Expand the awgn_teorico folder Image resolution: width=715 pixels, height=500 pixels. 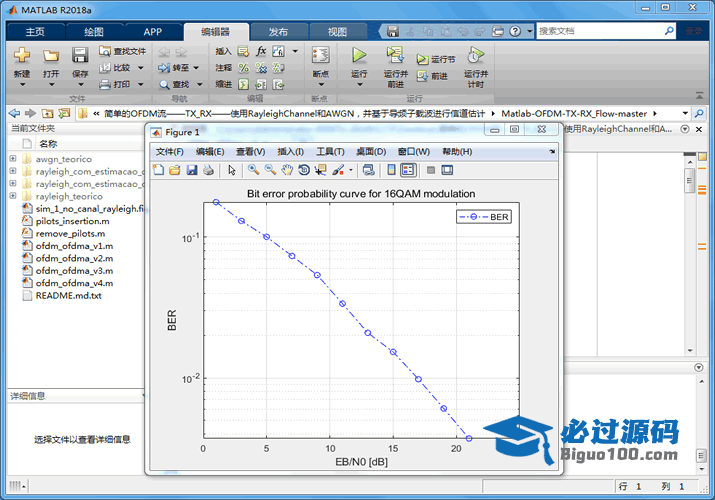[x=13, y=159]
